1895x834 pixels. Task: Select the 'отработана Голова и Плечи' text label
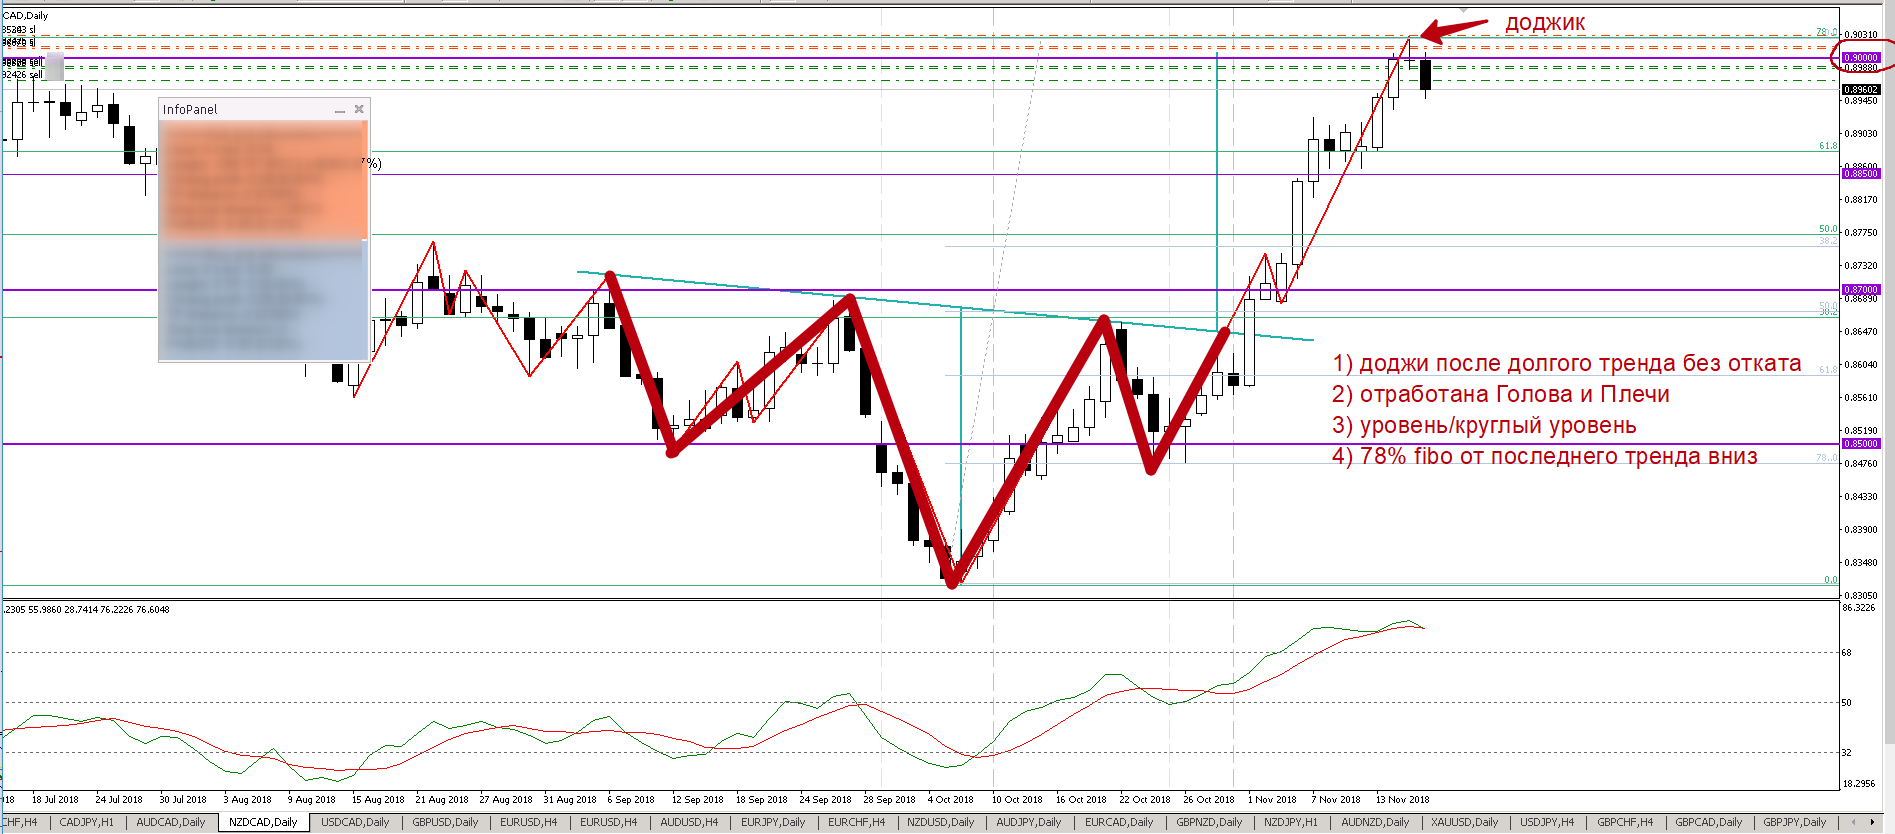1501,395
